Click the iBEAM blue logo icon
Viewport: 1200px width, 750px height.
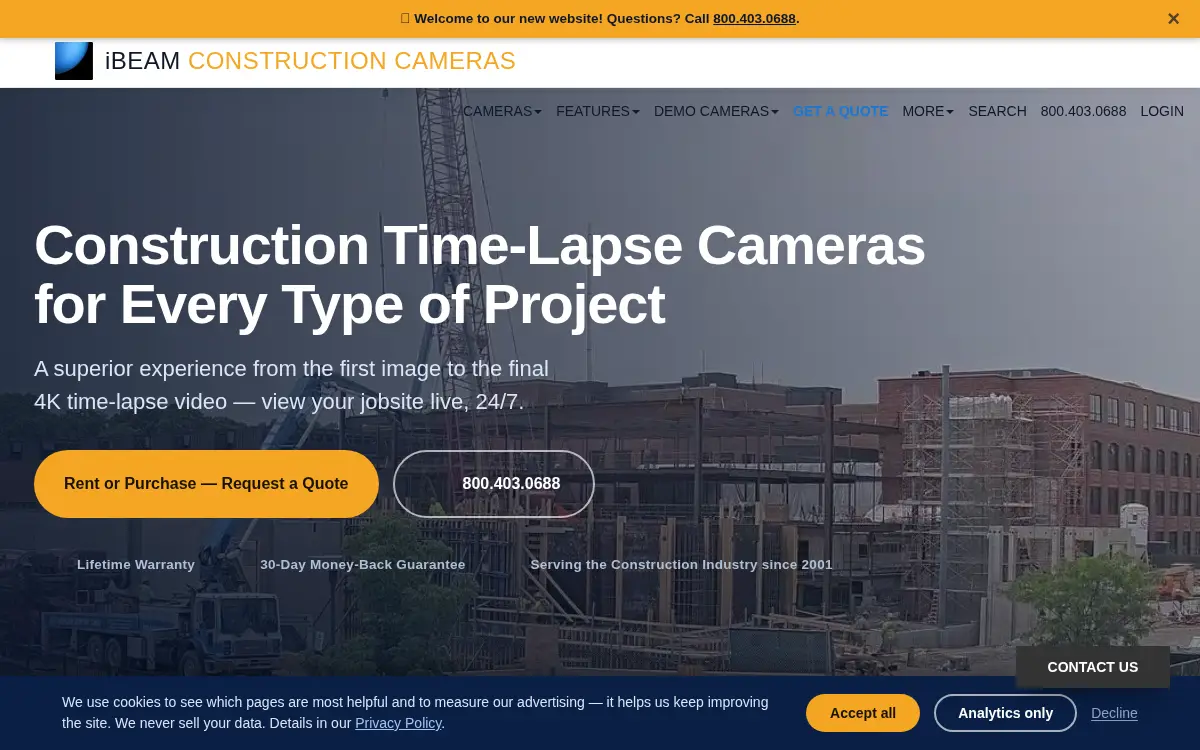click(x=74, y=61)
